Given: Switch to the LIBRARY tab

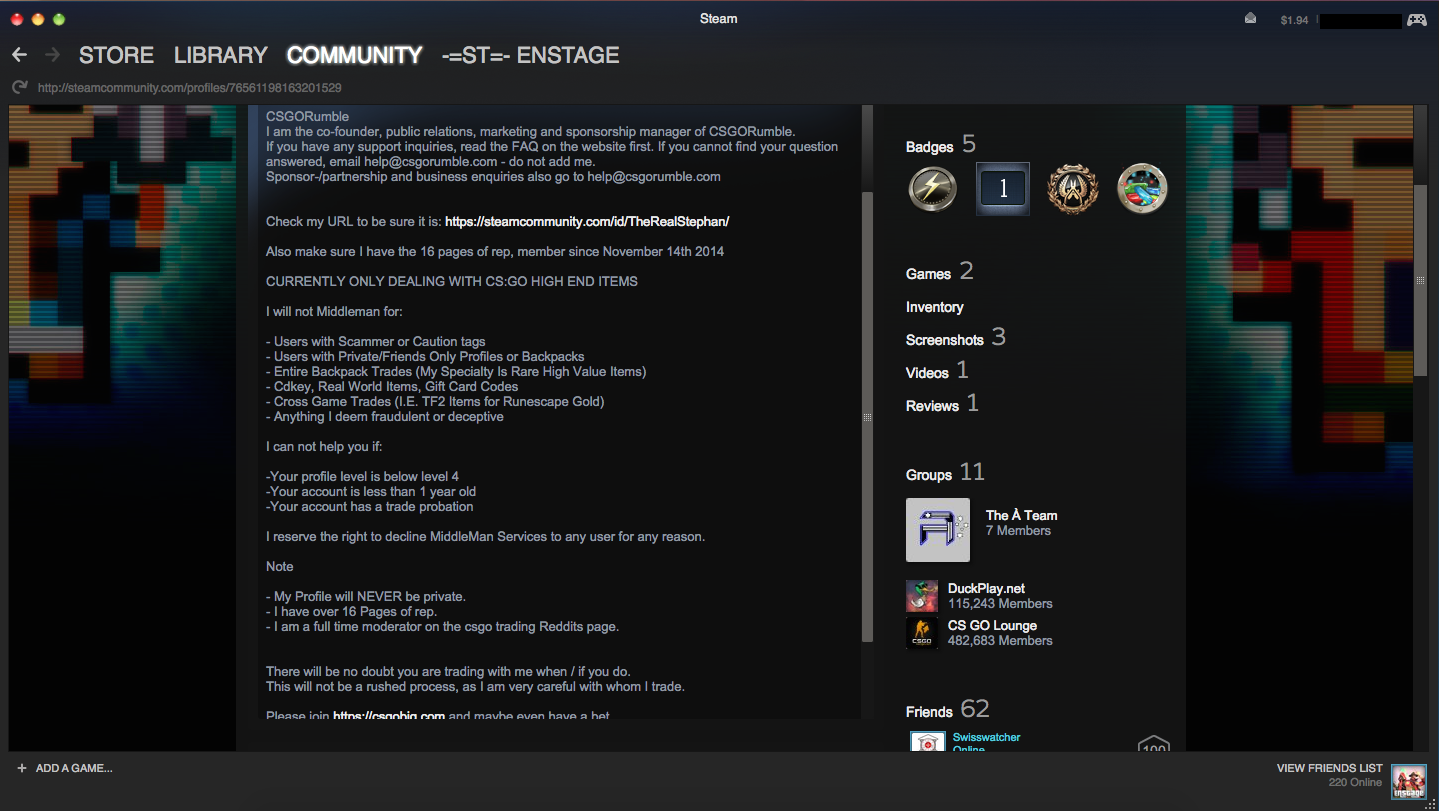Looking at the screenshot, I should click(220, 55).
